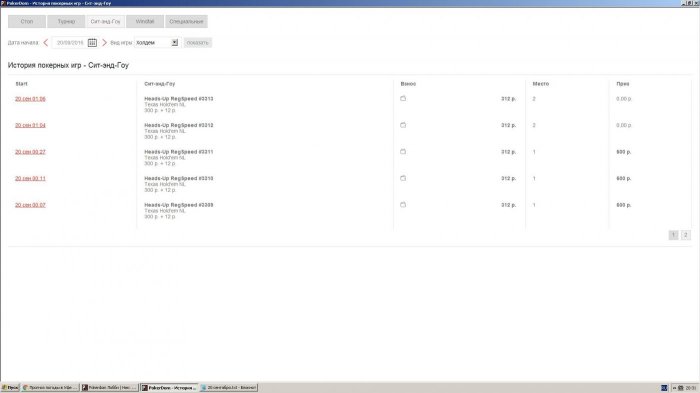Viewport: 700px width, 393px height.
Task: Click buy-in icon for RegSpeed #3309 row
Action: 403,205
